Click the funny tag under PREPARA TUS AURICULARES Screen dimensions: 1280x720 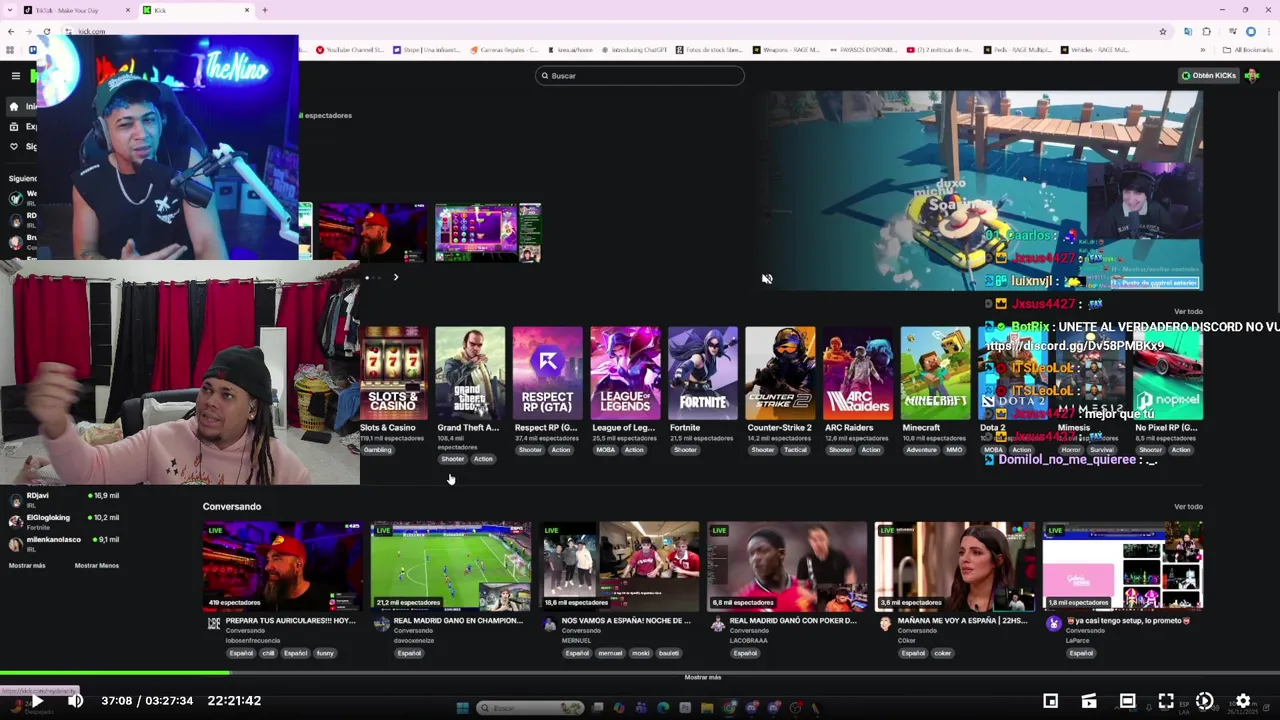pyautogui.click(x=325, y=653)
